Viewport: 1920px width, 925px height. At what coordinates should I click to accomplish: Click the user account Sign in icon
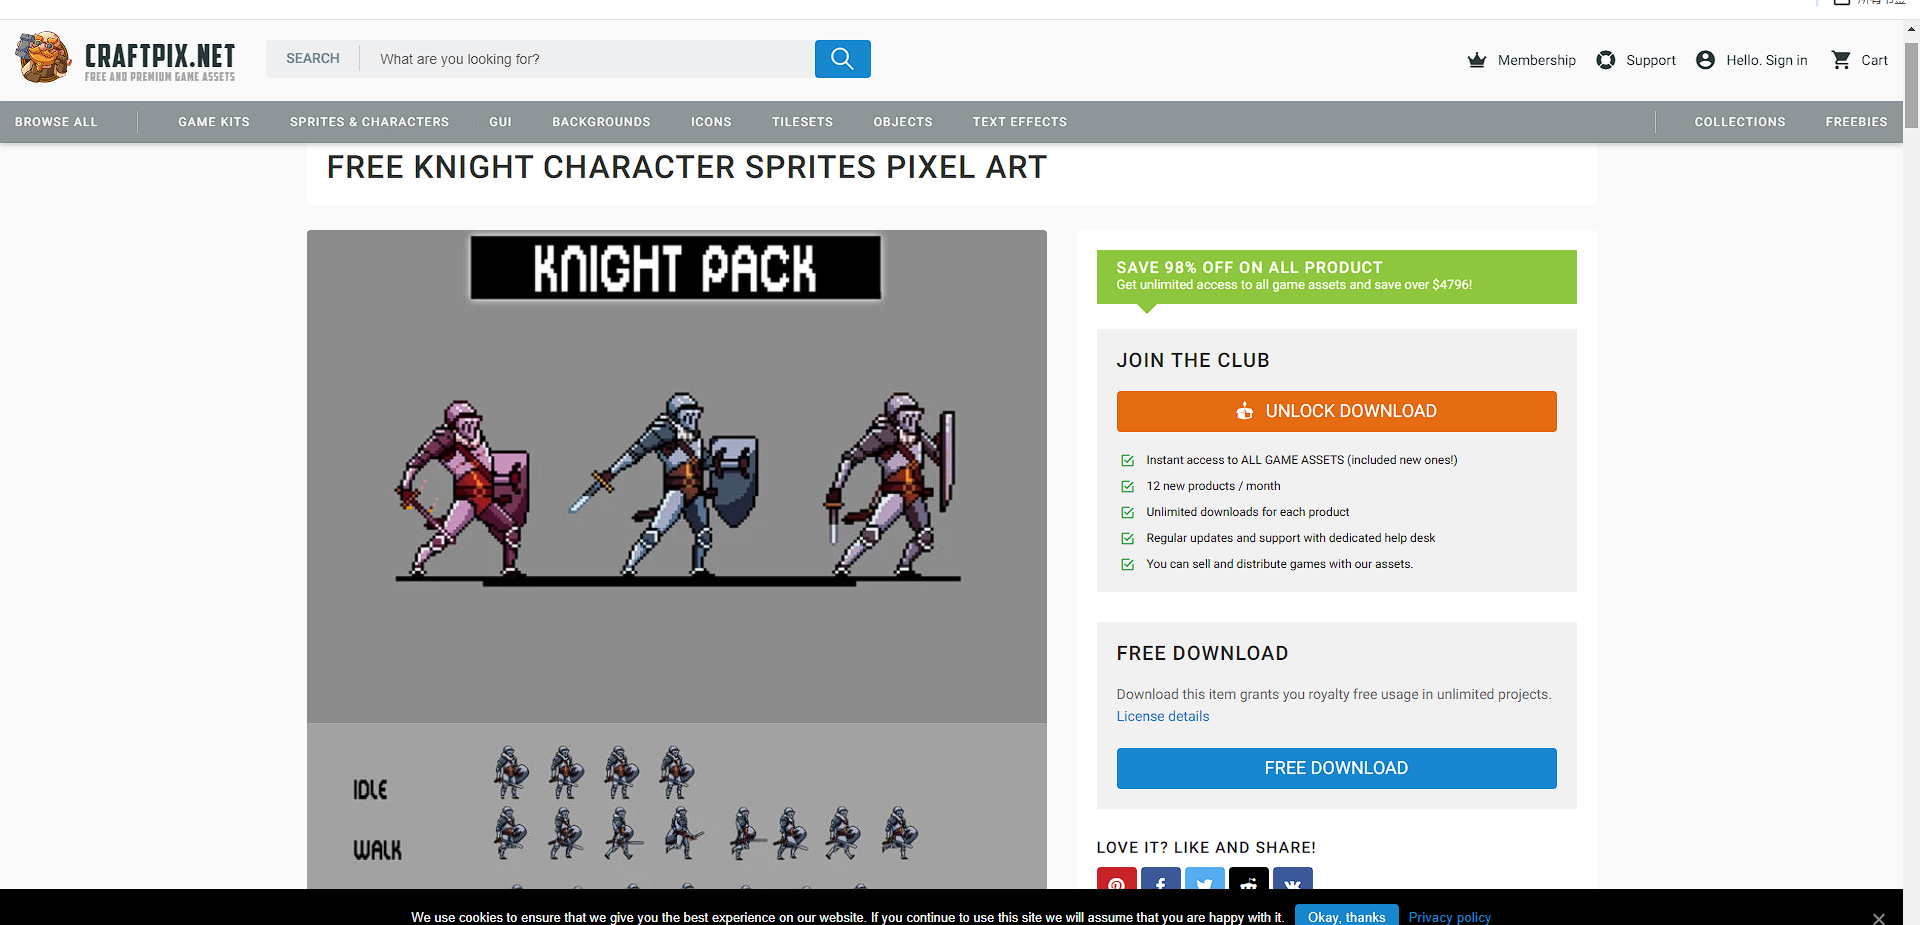click(x=1706, y=60)
